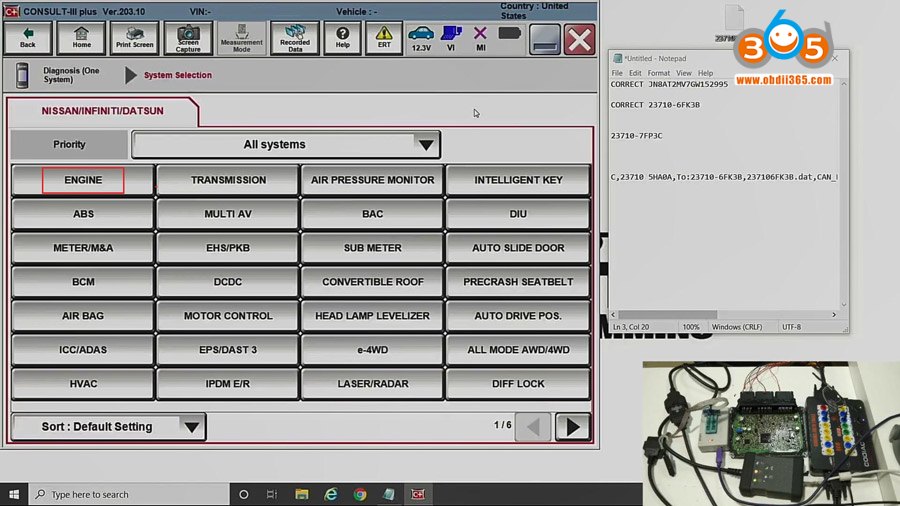900x506 pixels.
Task: Select IPDM E/R system
Action: tap(228, 383)
